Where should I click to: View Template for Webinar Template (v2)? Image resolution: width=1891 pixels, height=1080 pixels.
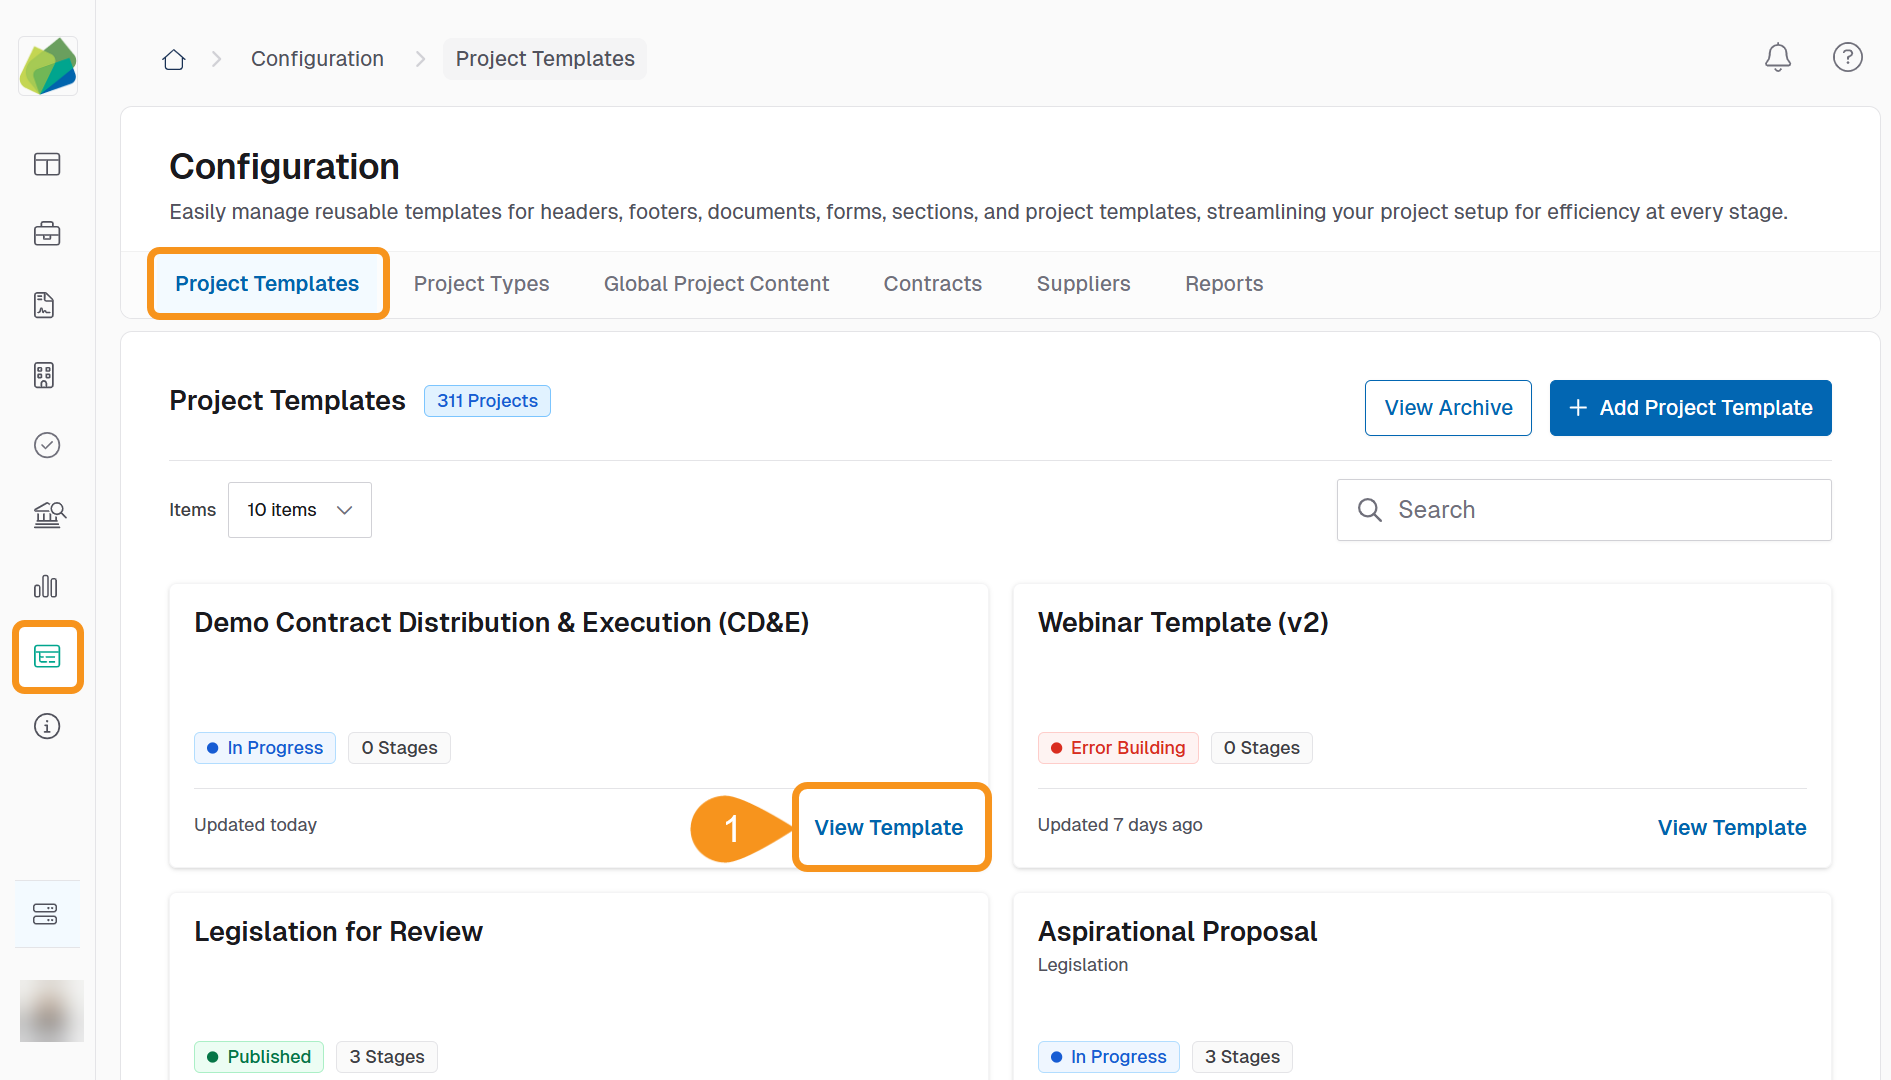point(1731,828)
